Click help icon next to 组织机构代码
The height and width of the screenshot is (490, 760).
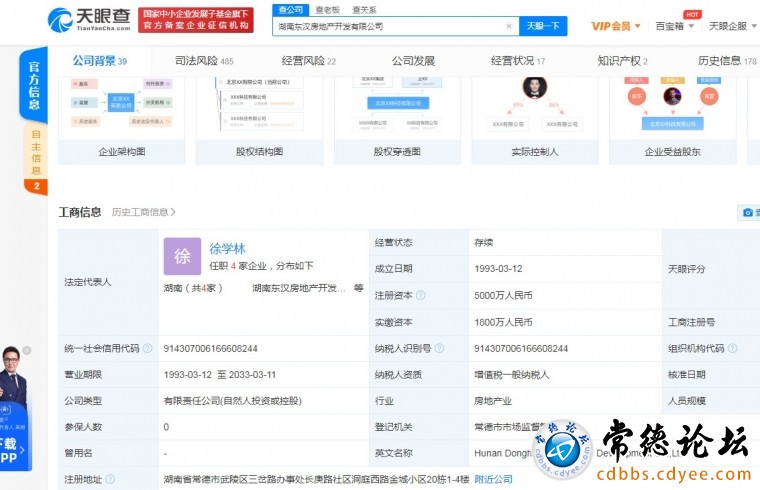[732, 348]
